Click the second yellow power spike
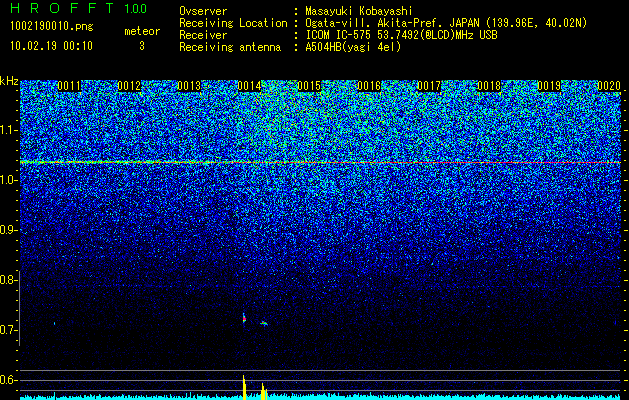This screenshot has height=400, width=629. (264, 391)
